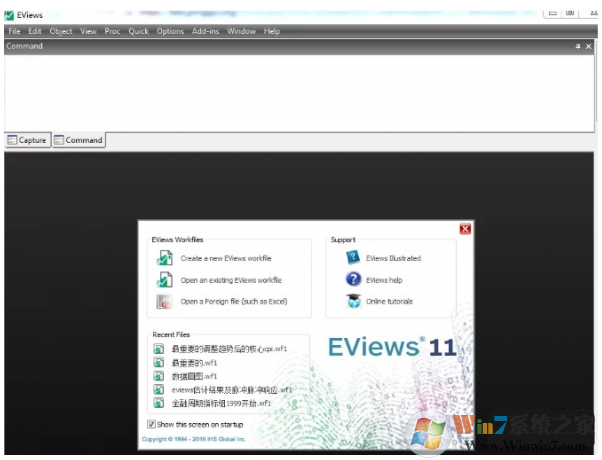This screenshot has width=602, height=460.
Task: Open the Help menu
Action: click(272, 31)
